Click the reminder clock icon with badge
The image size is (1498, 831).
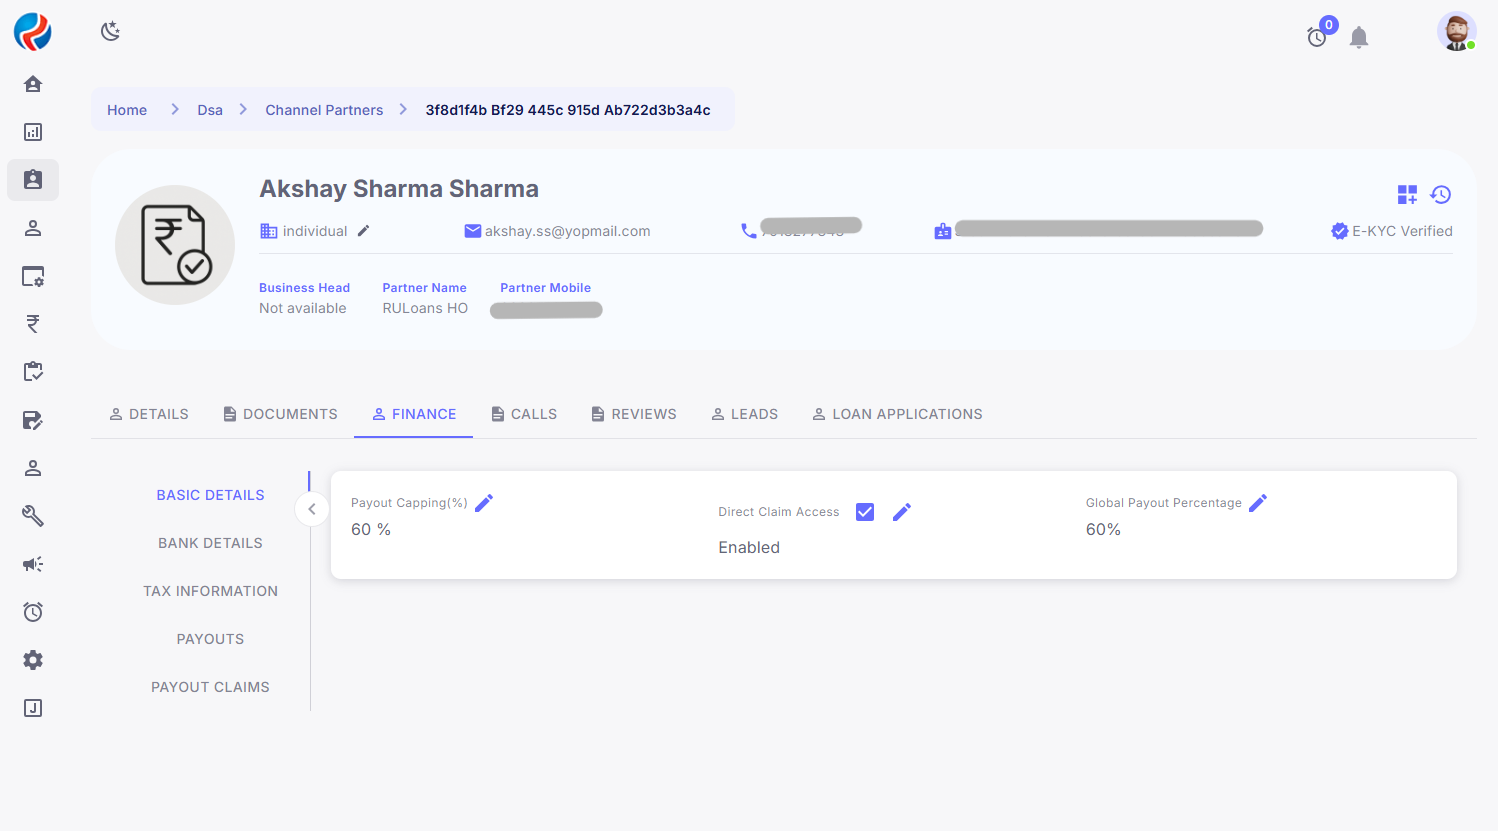tap(1317, 37)
